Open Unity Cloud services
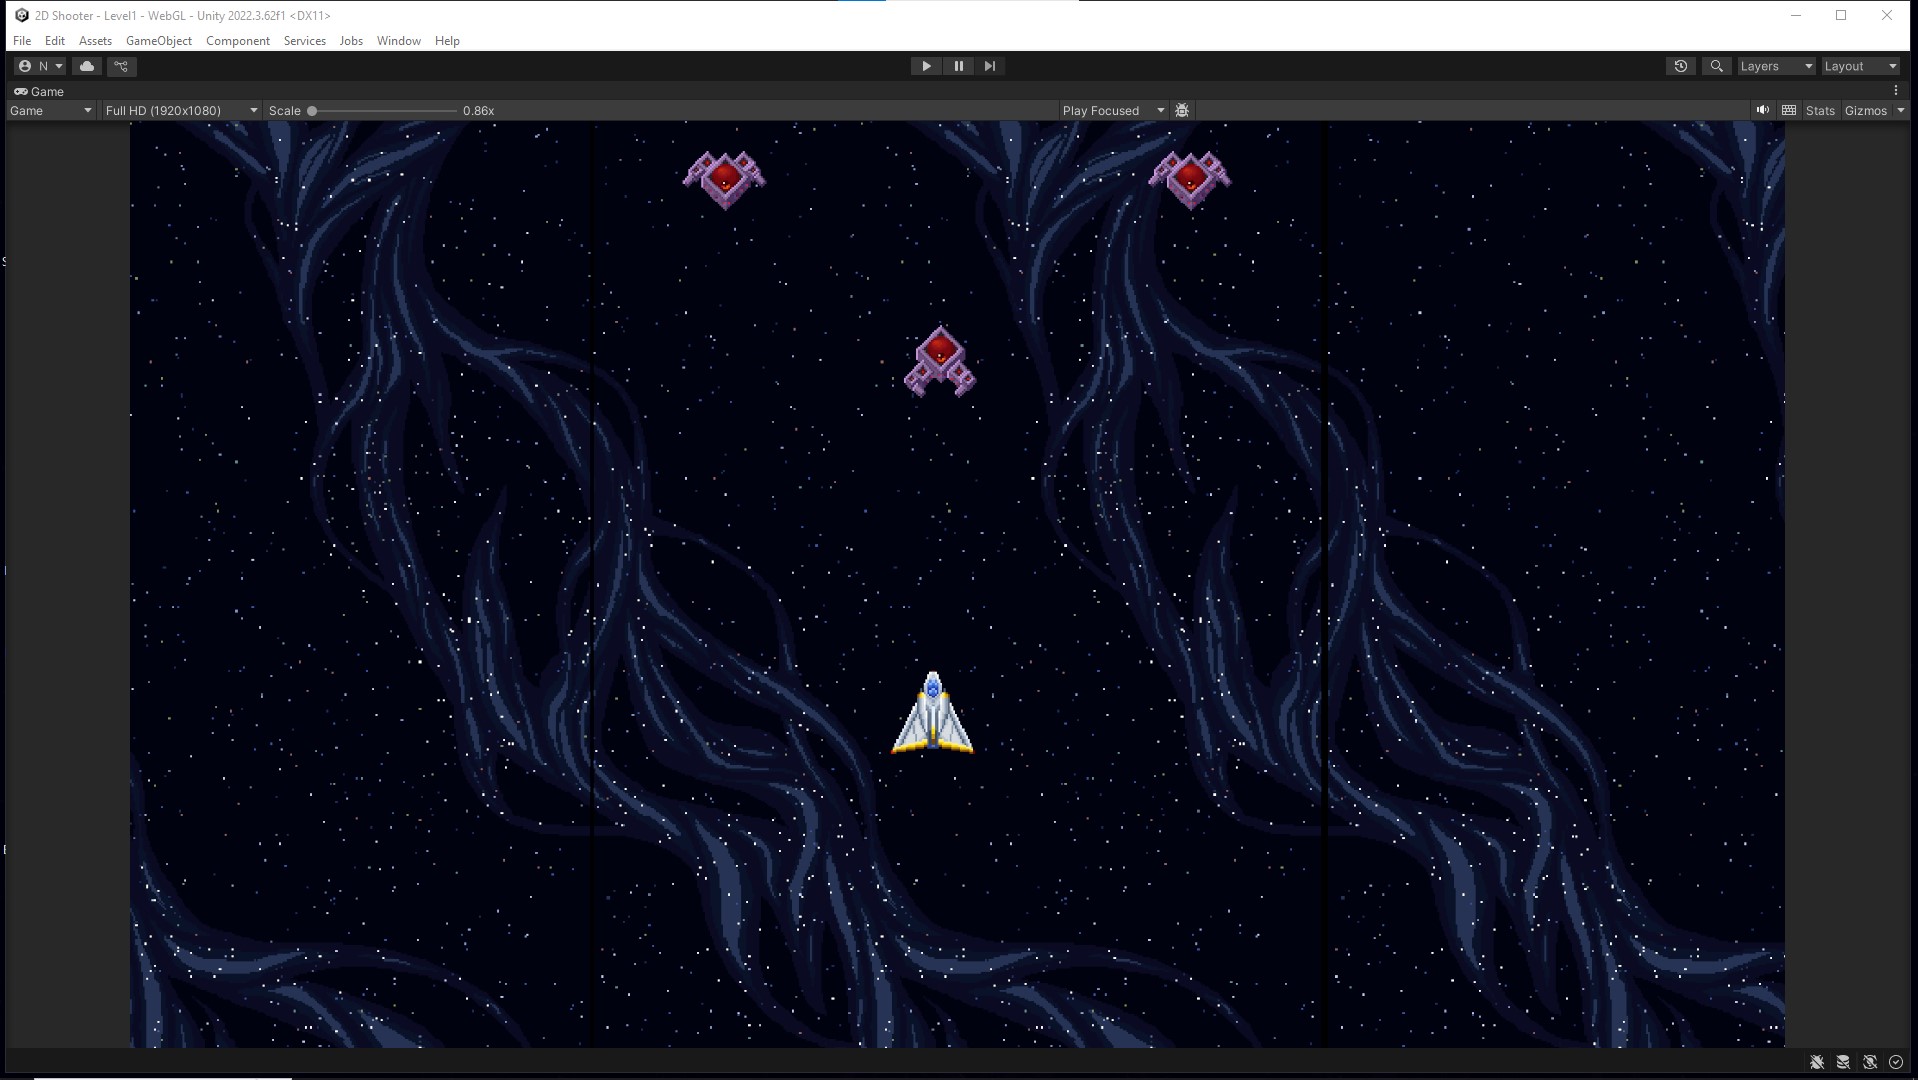This screenshot has width=1918, height=1080. (87, 66)
